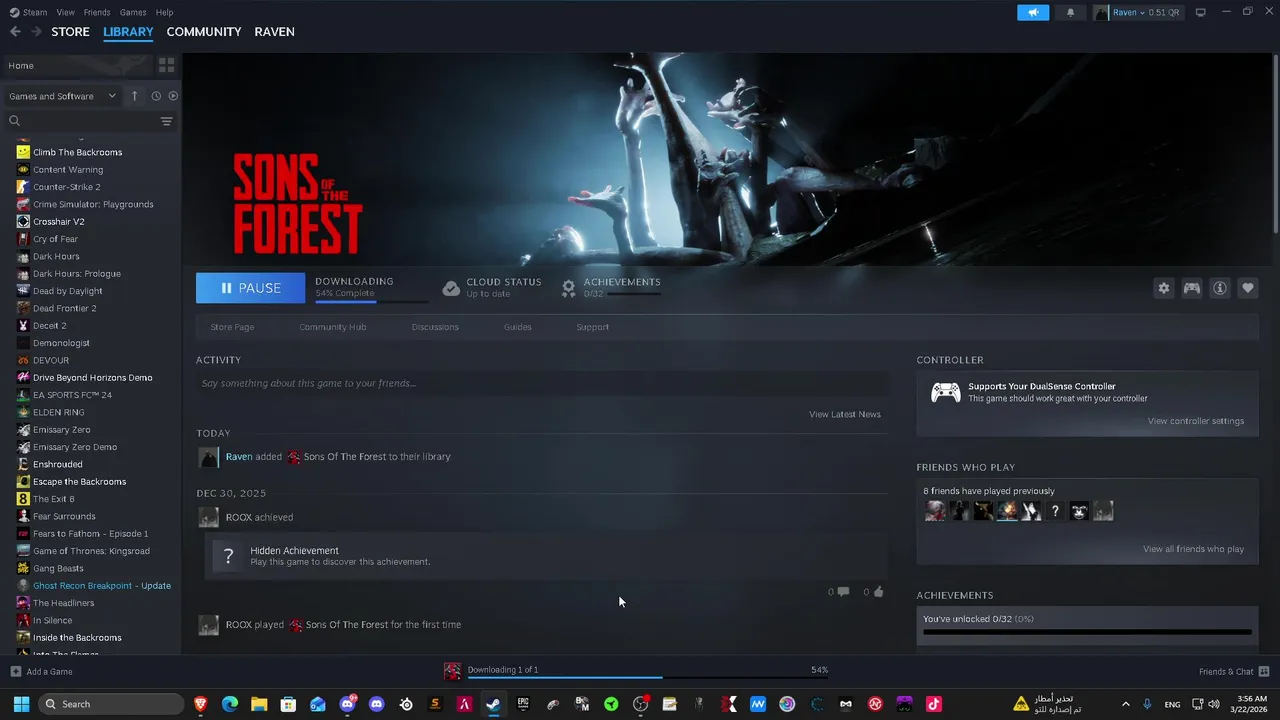This screenshot has width=1280, height=720.
Task: Expand the Games and Software dropdown
Action: [x=63, y=96]
